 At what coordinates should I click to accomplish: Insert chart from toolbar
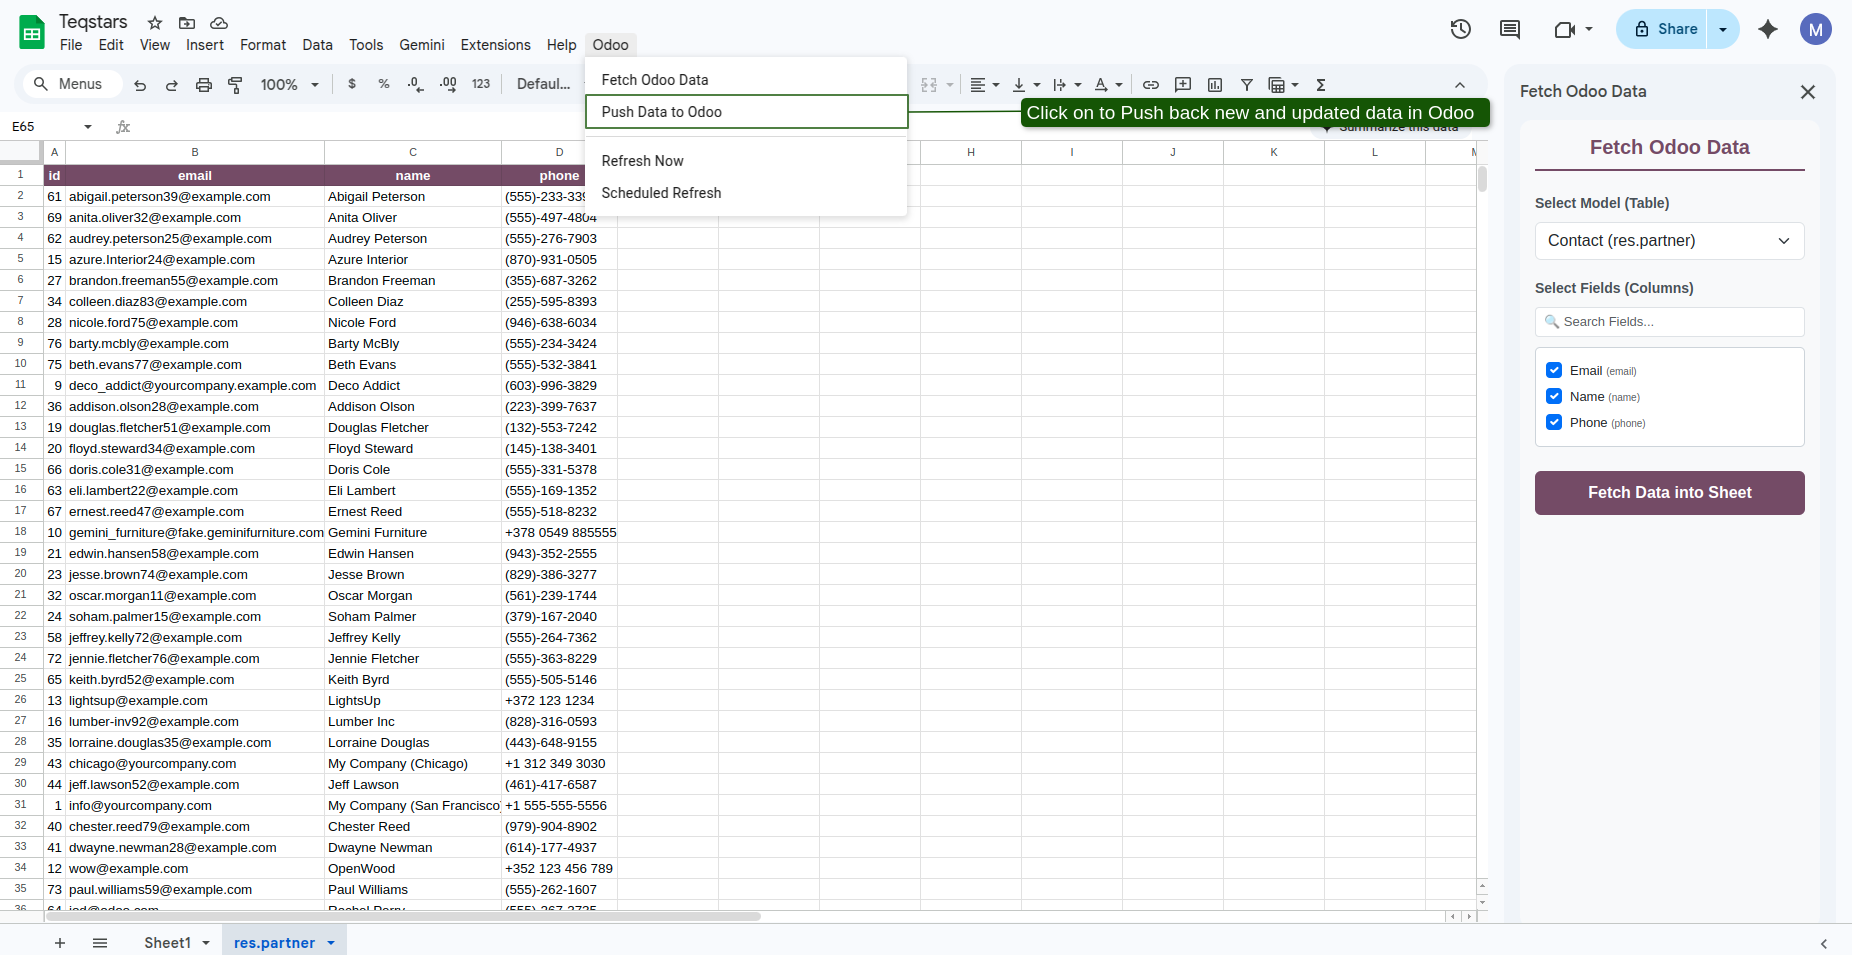(x=1215, y=85)
